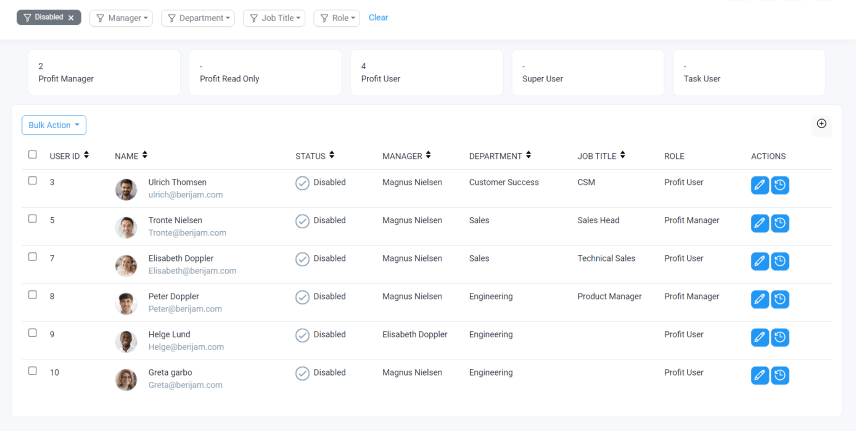The width and height of the screenshot is (856, 432).
Task: Sort by Name column arrows
Action: point(145,156)
